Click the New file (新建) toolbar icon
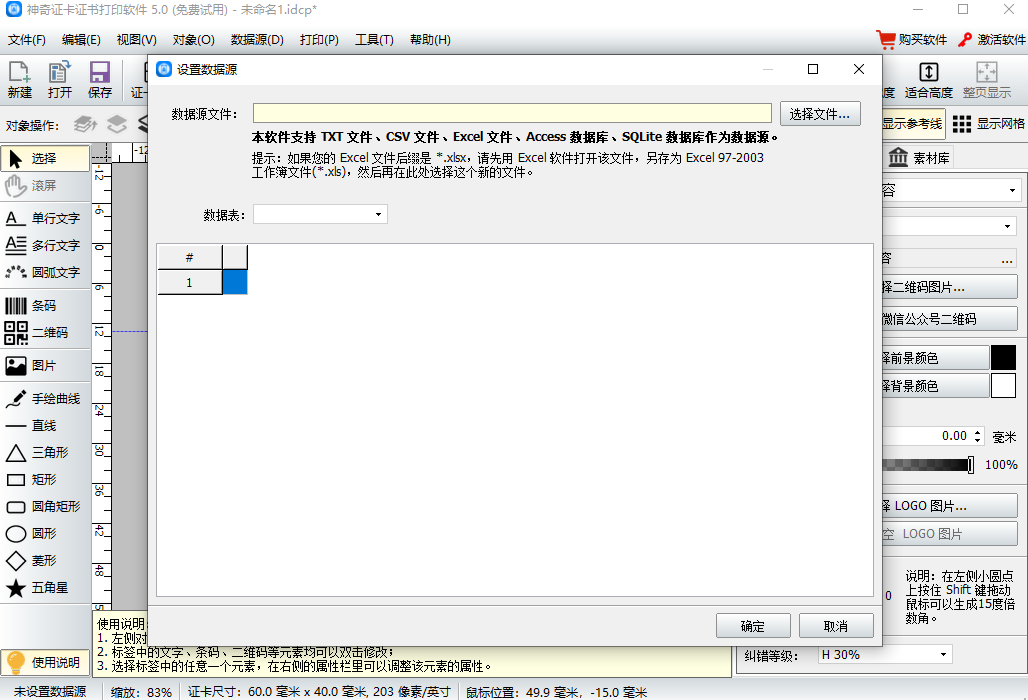This screenshot has height=700, width=1028. (x=19, y=80)
